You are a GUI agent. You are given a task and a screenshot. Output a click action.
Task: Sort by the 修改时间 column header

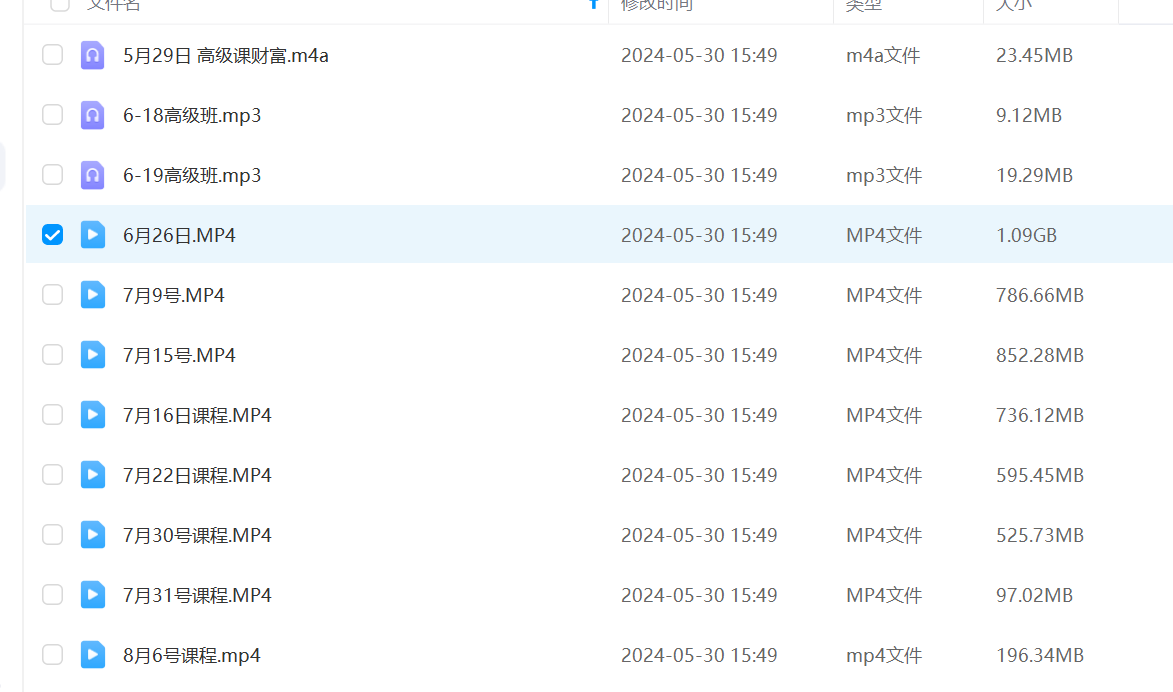coord(656,5)
